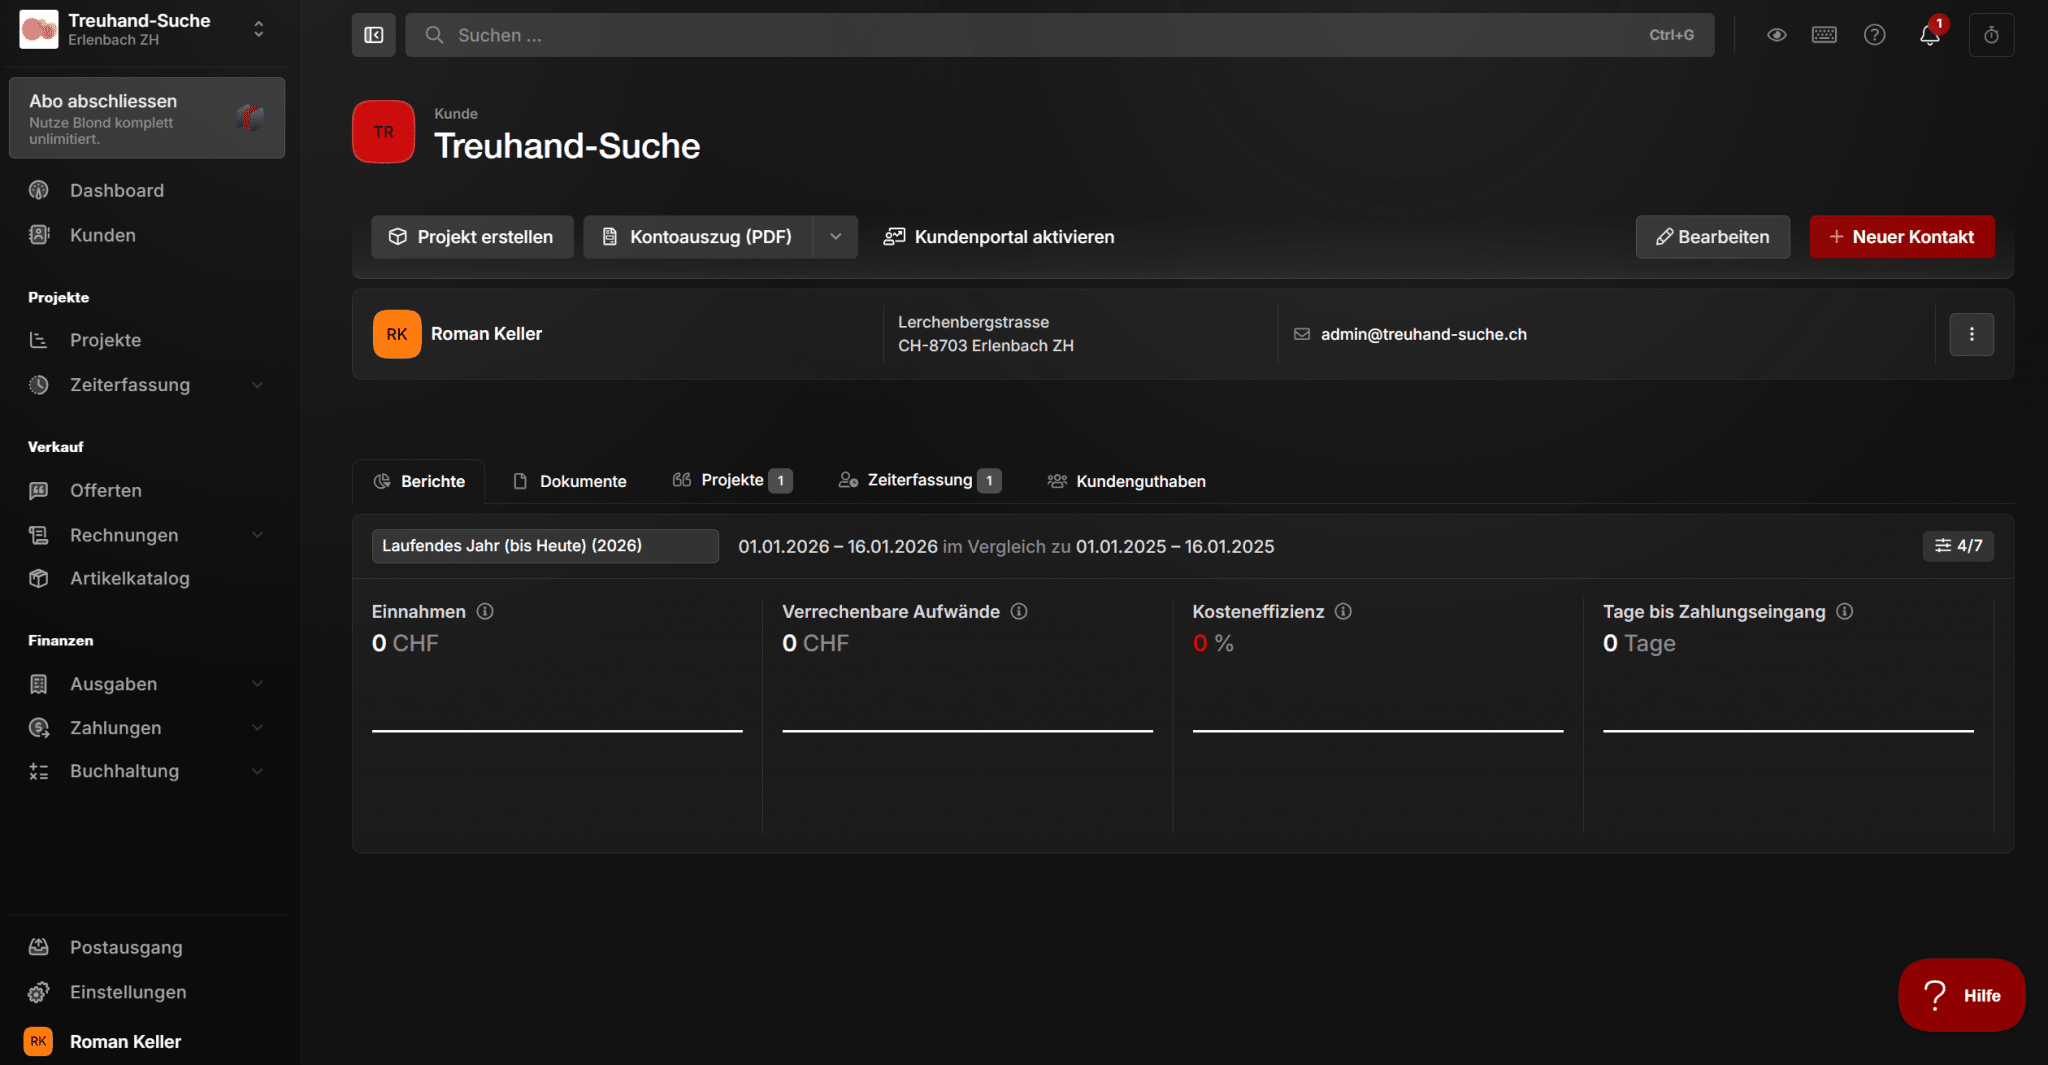
Task: Switch to the Kundenguthaben tab
Action: (x=1127, y=481)
